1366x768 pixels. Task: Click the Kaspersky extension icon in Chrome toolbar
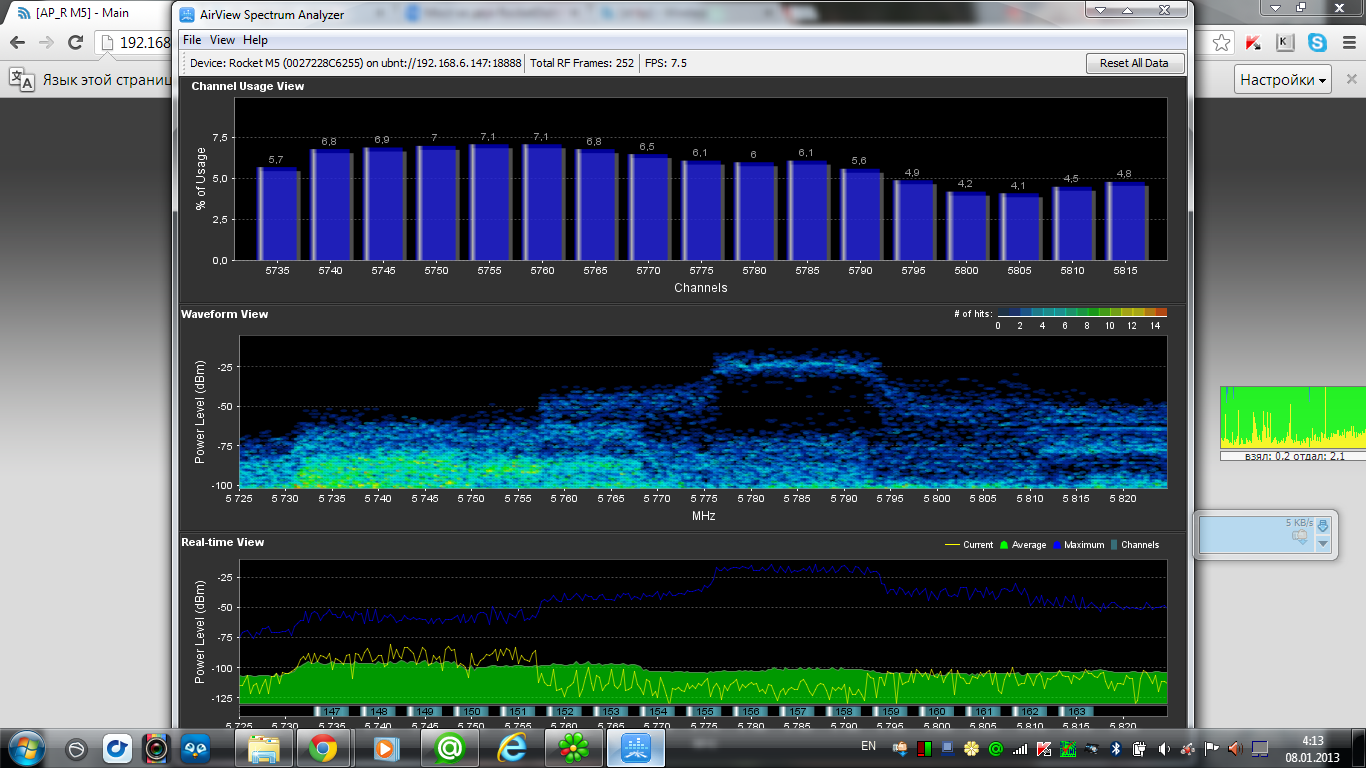pyautogui.click(x=1253, y=43)
